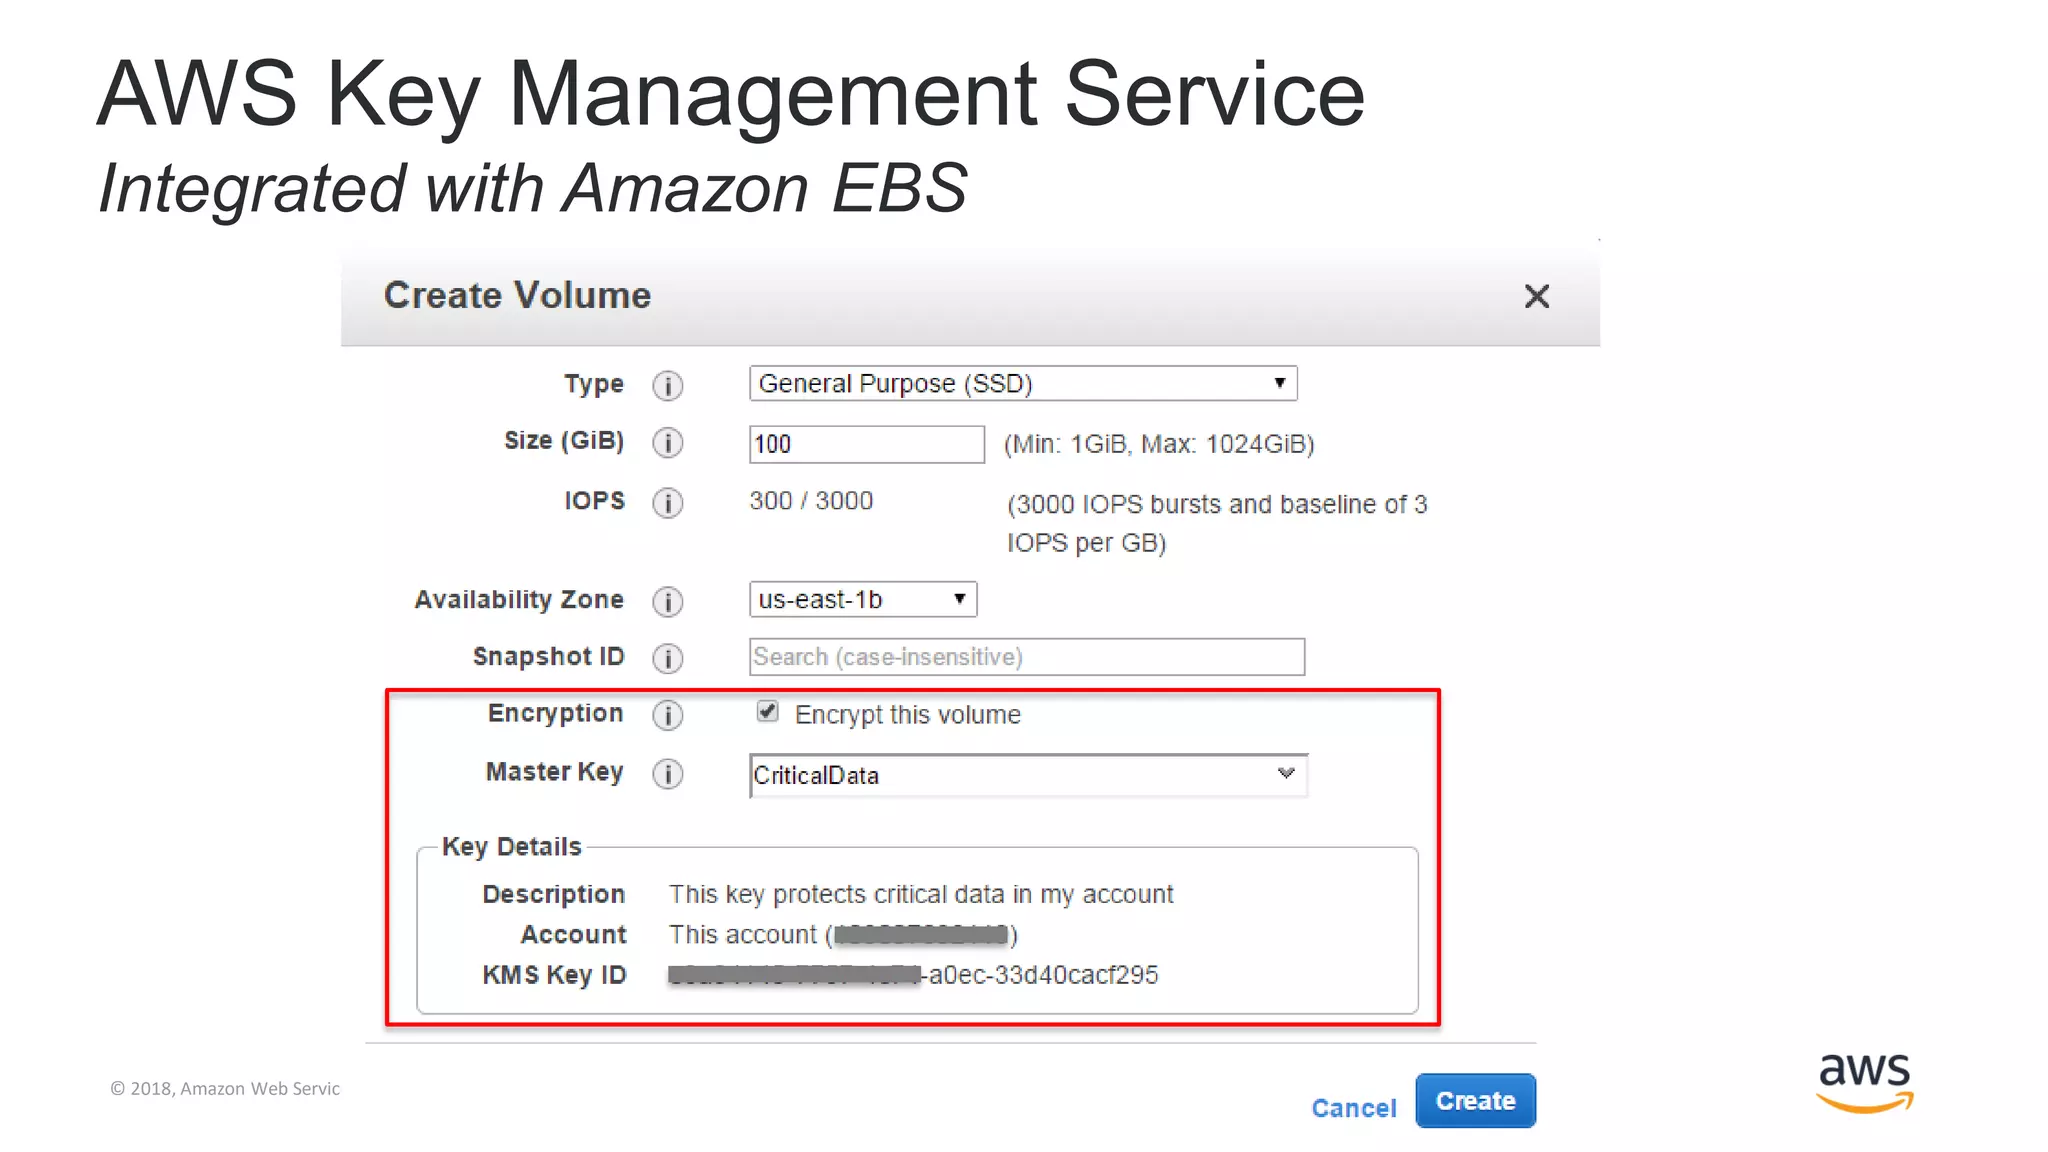
Task: Click the info icon next to Encryption
Action: click(x=667, y=716)
